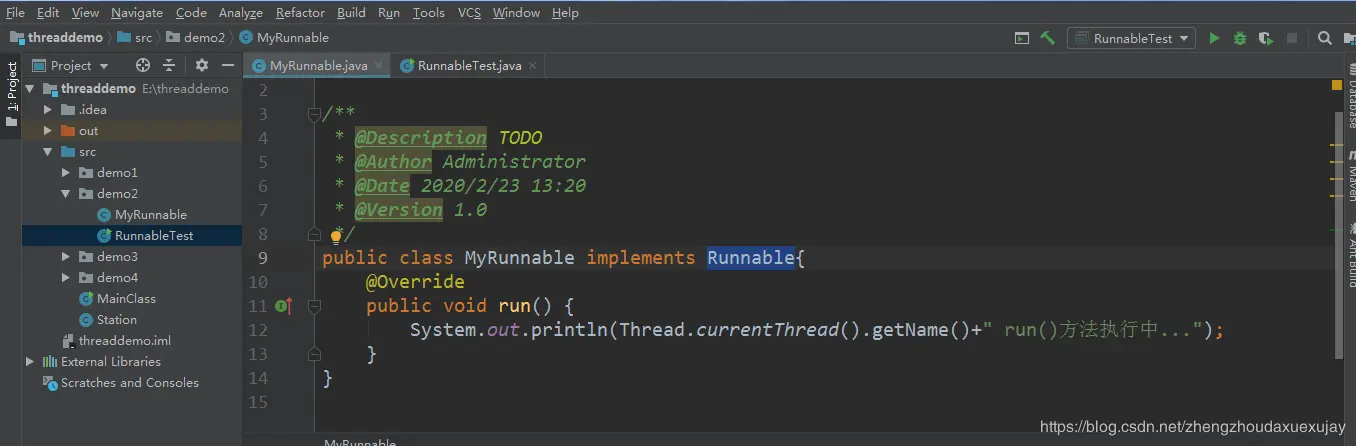Screen dimensions: 1356x446
Task: Run RunnableTest with the green play icon
Action: [x=1214, y=38]
